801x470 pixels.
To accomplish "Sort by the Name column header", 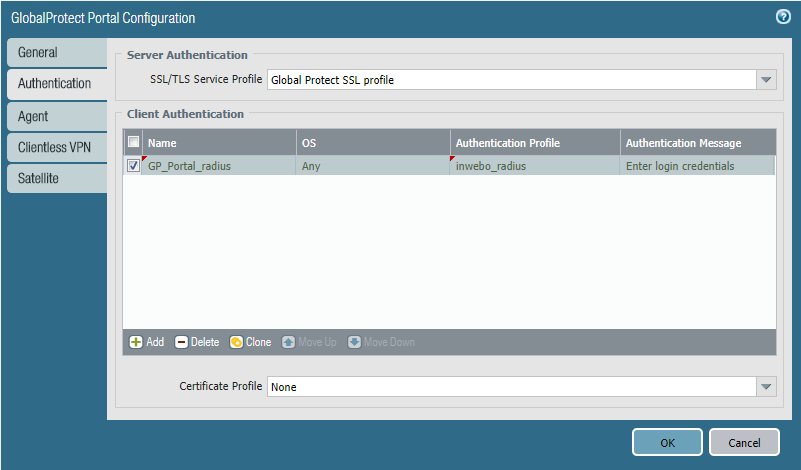I will (220, 143).
